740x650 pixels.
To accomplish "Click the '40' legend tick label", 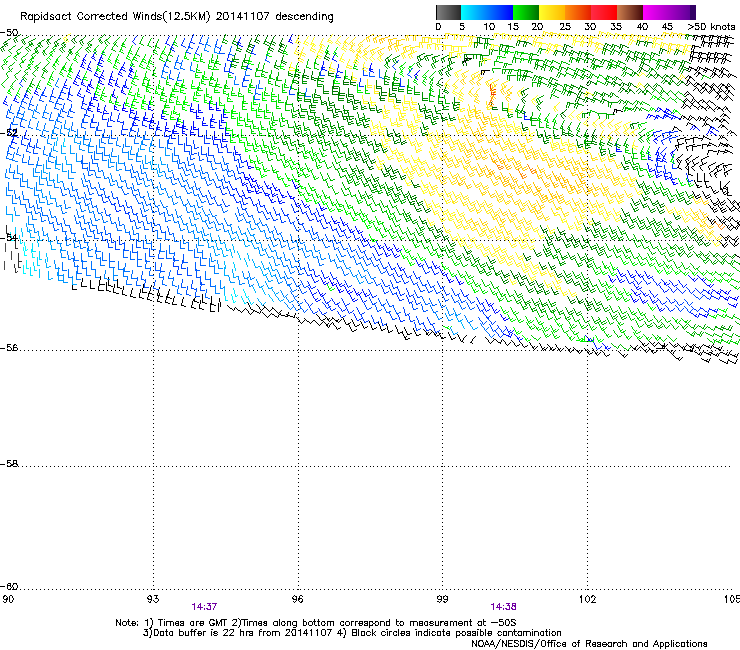I will click(642, 27).
